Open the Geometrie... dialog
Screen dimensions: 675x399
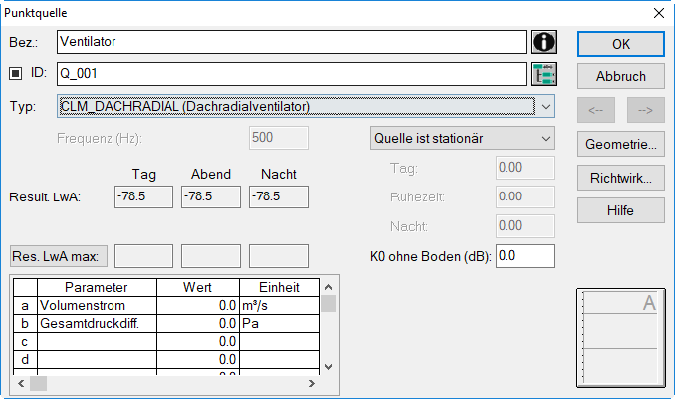point(621,144)
